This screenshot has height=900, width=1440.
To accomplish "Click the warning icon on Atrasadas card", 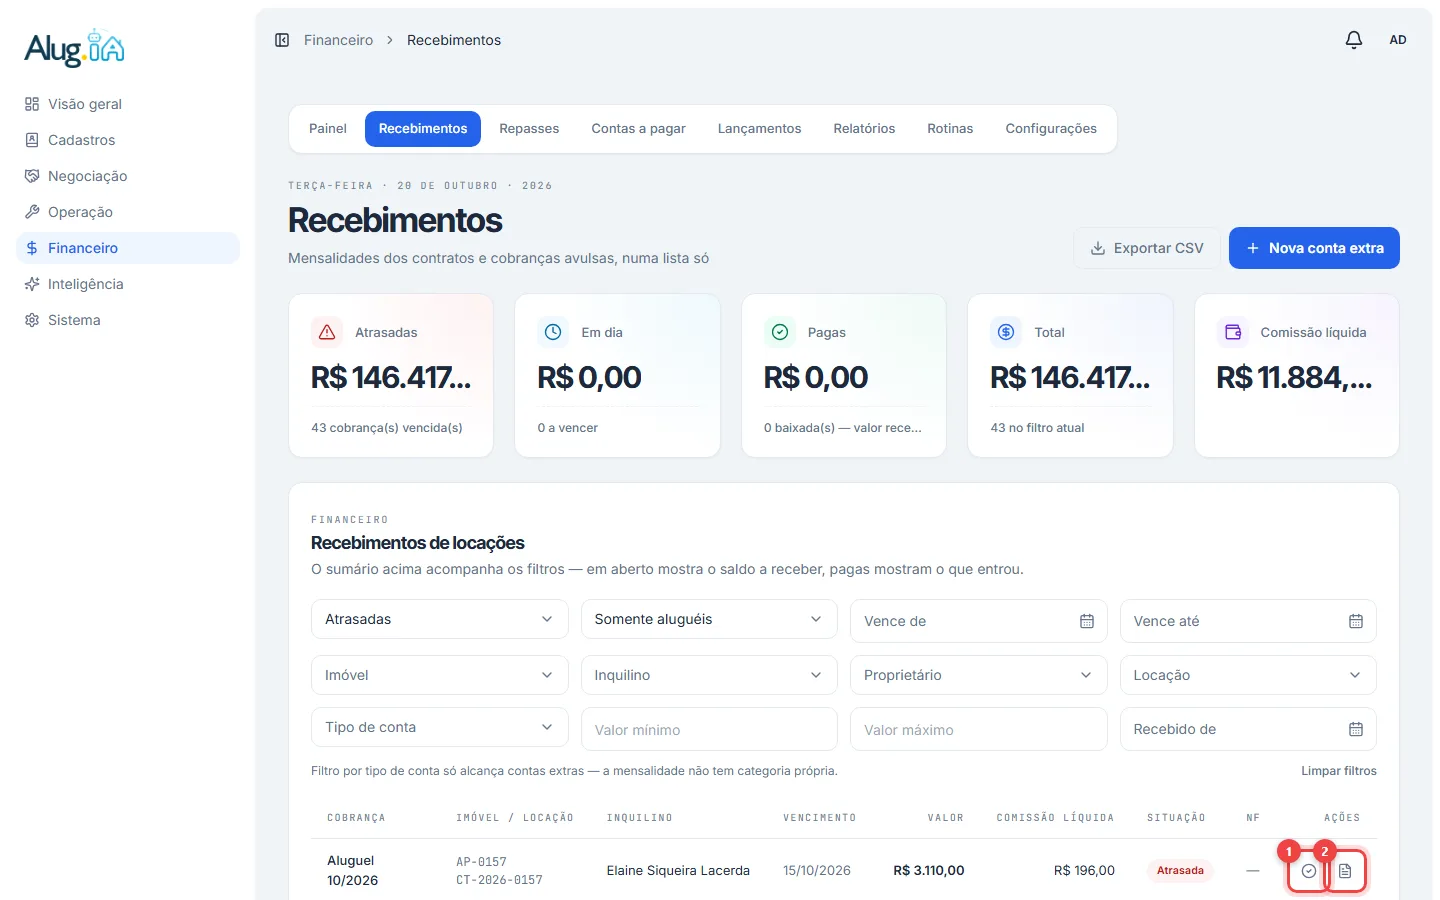I will [327, 332].
